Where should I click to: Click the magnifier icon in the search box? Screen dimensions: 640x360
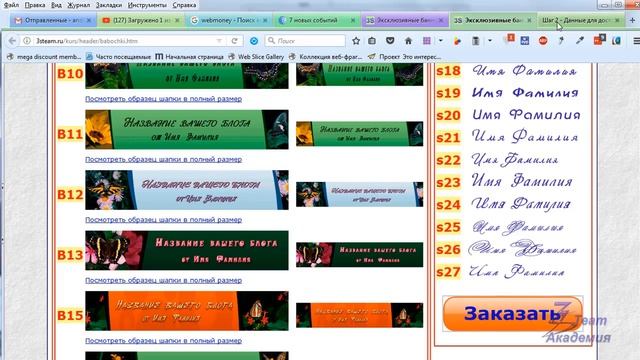271,40
